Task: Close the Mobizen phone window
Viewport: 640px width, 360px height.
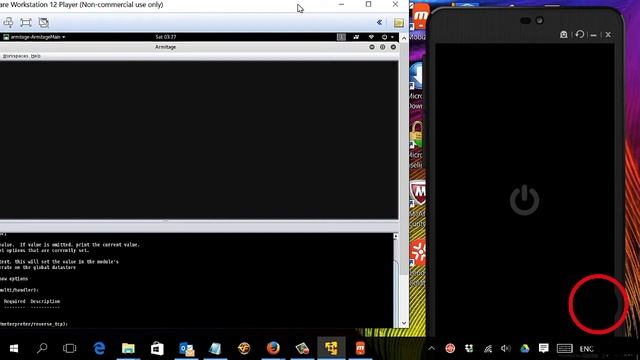Action: [x=608, y=35]
